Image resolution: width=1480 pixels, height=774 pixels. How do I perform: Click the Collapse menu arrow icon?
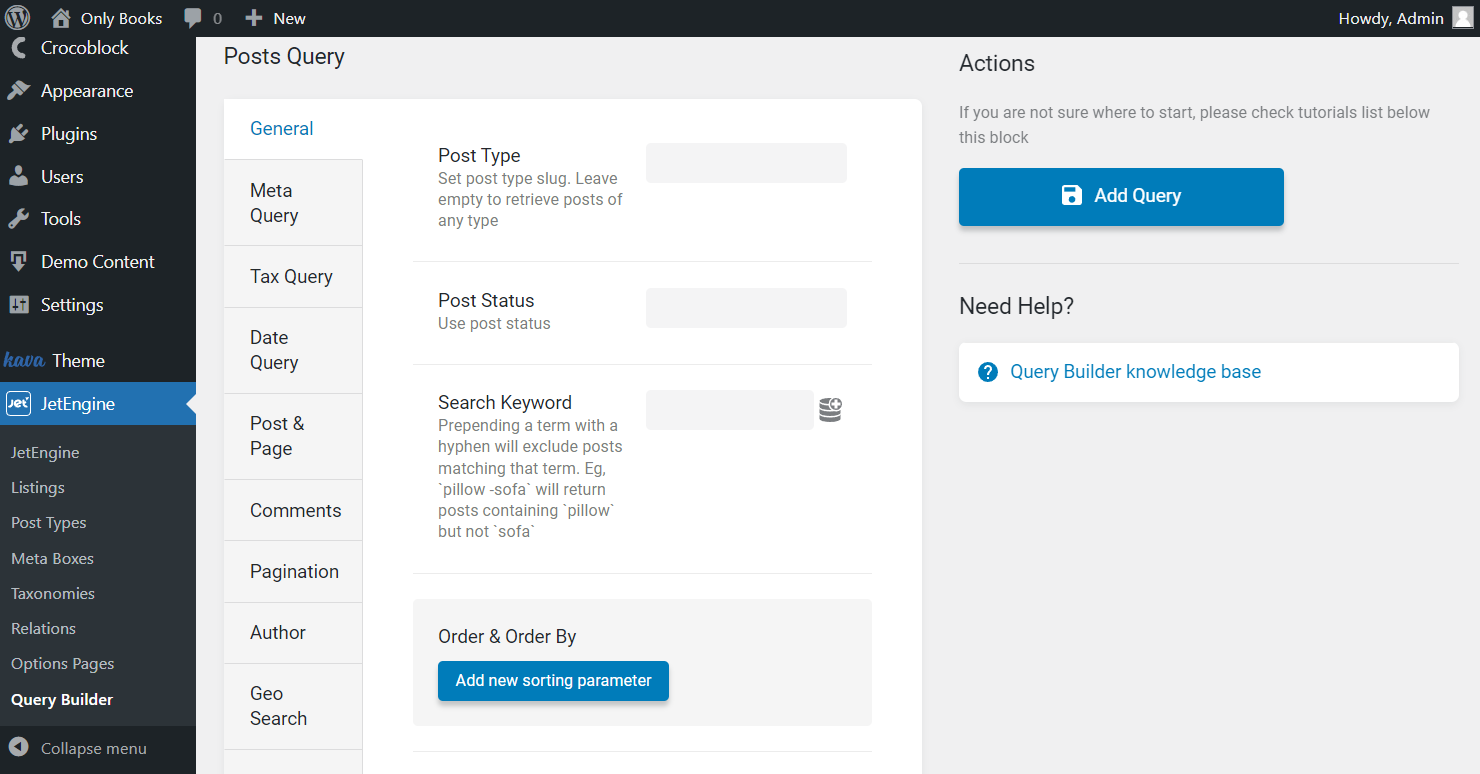coord(18,748)
